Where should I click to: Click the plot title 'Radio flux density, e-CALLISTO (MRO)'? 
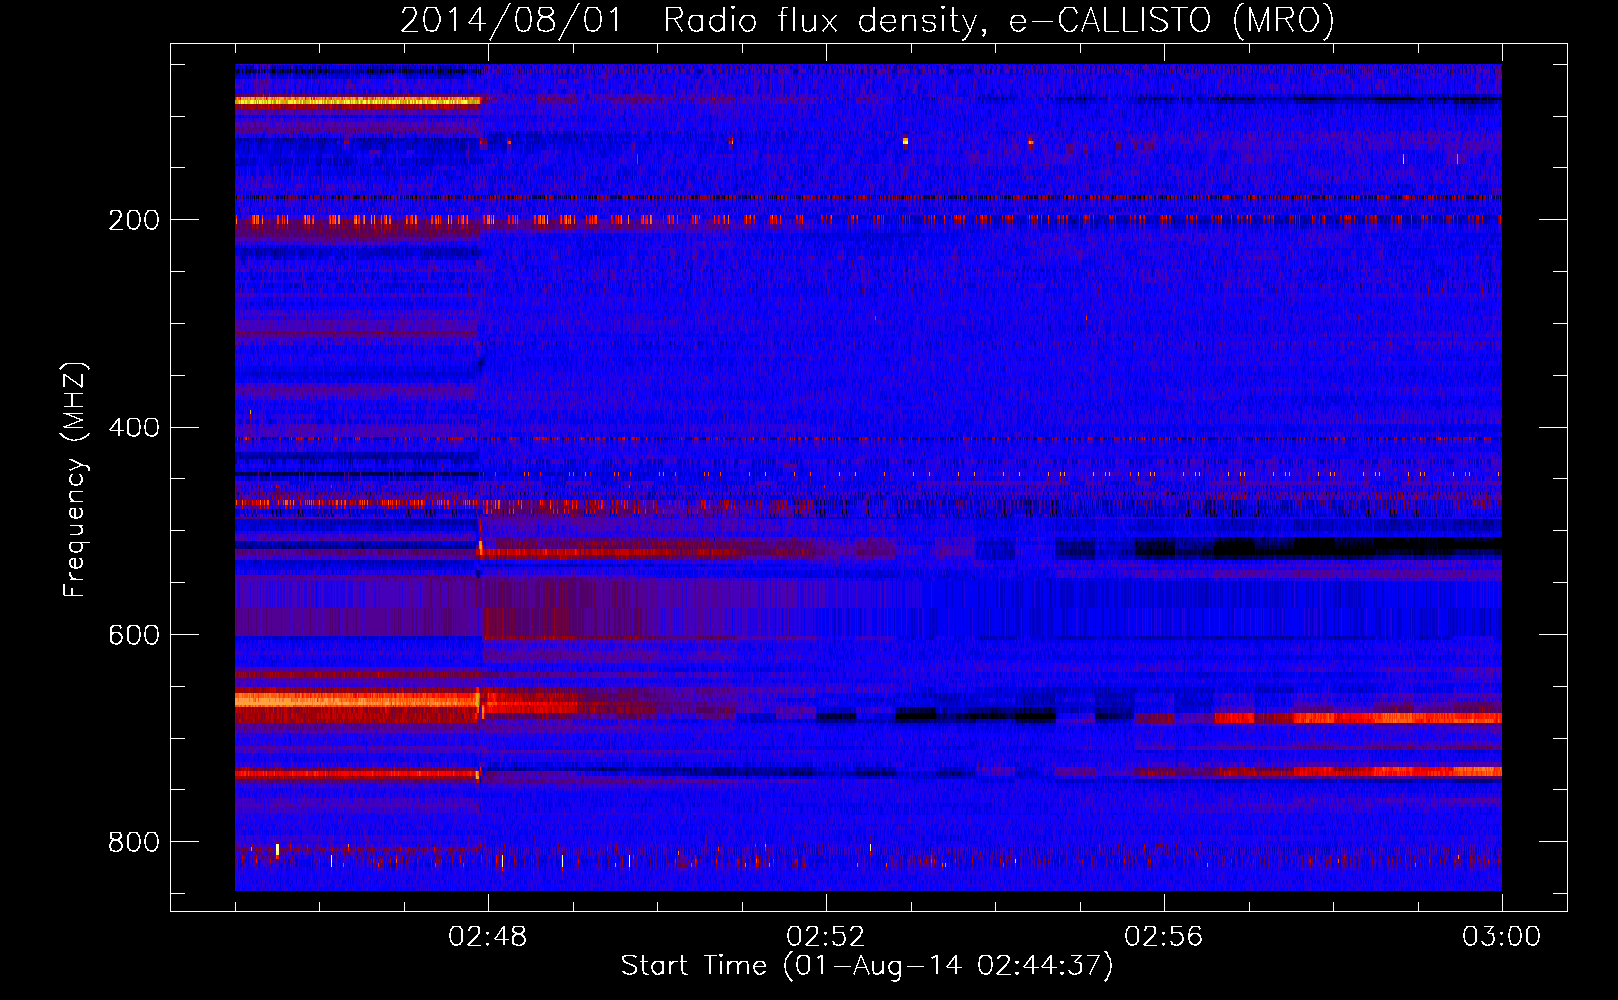998,21
